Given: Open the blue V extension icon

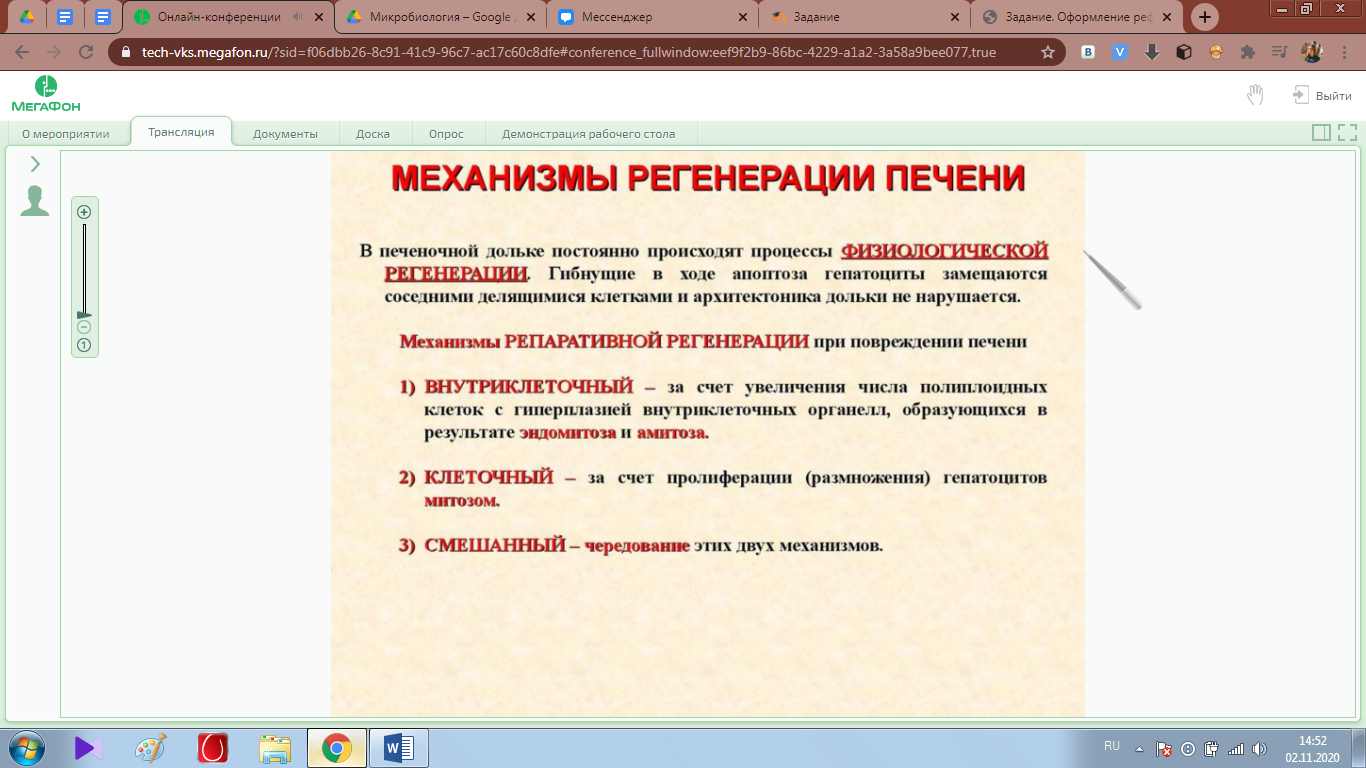Looking at the screenshot, I should 1120,52.
